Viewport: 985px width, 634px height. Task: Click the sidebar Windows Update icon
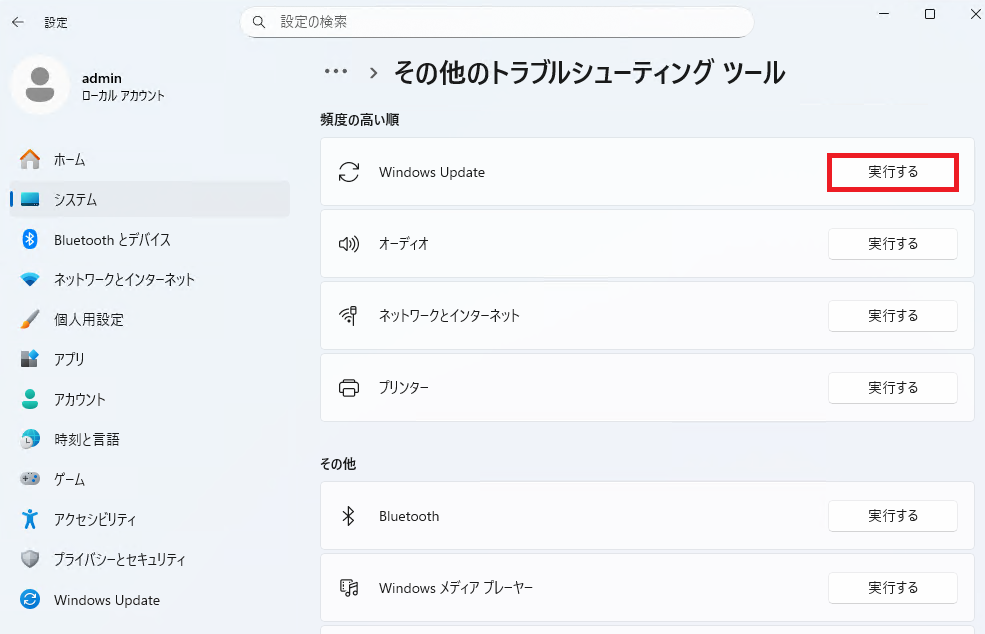tap(30, 599)
